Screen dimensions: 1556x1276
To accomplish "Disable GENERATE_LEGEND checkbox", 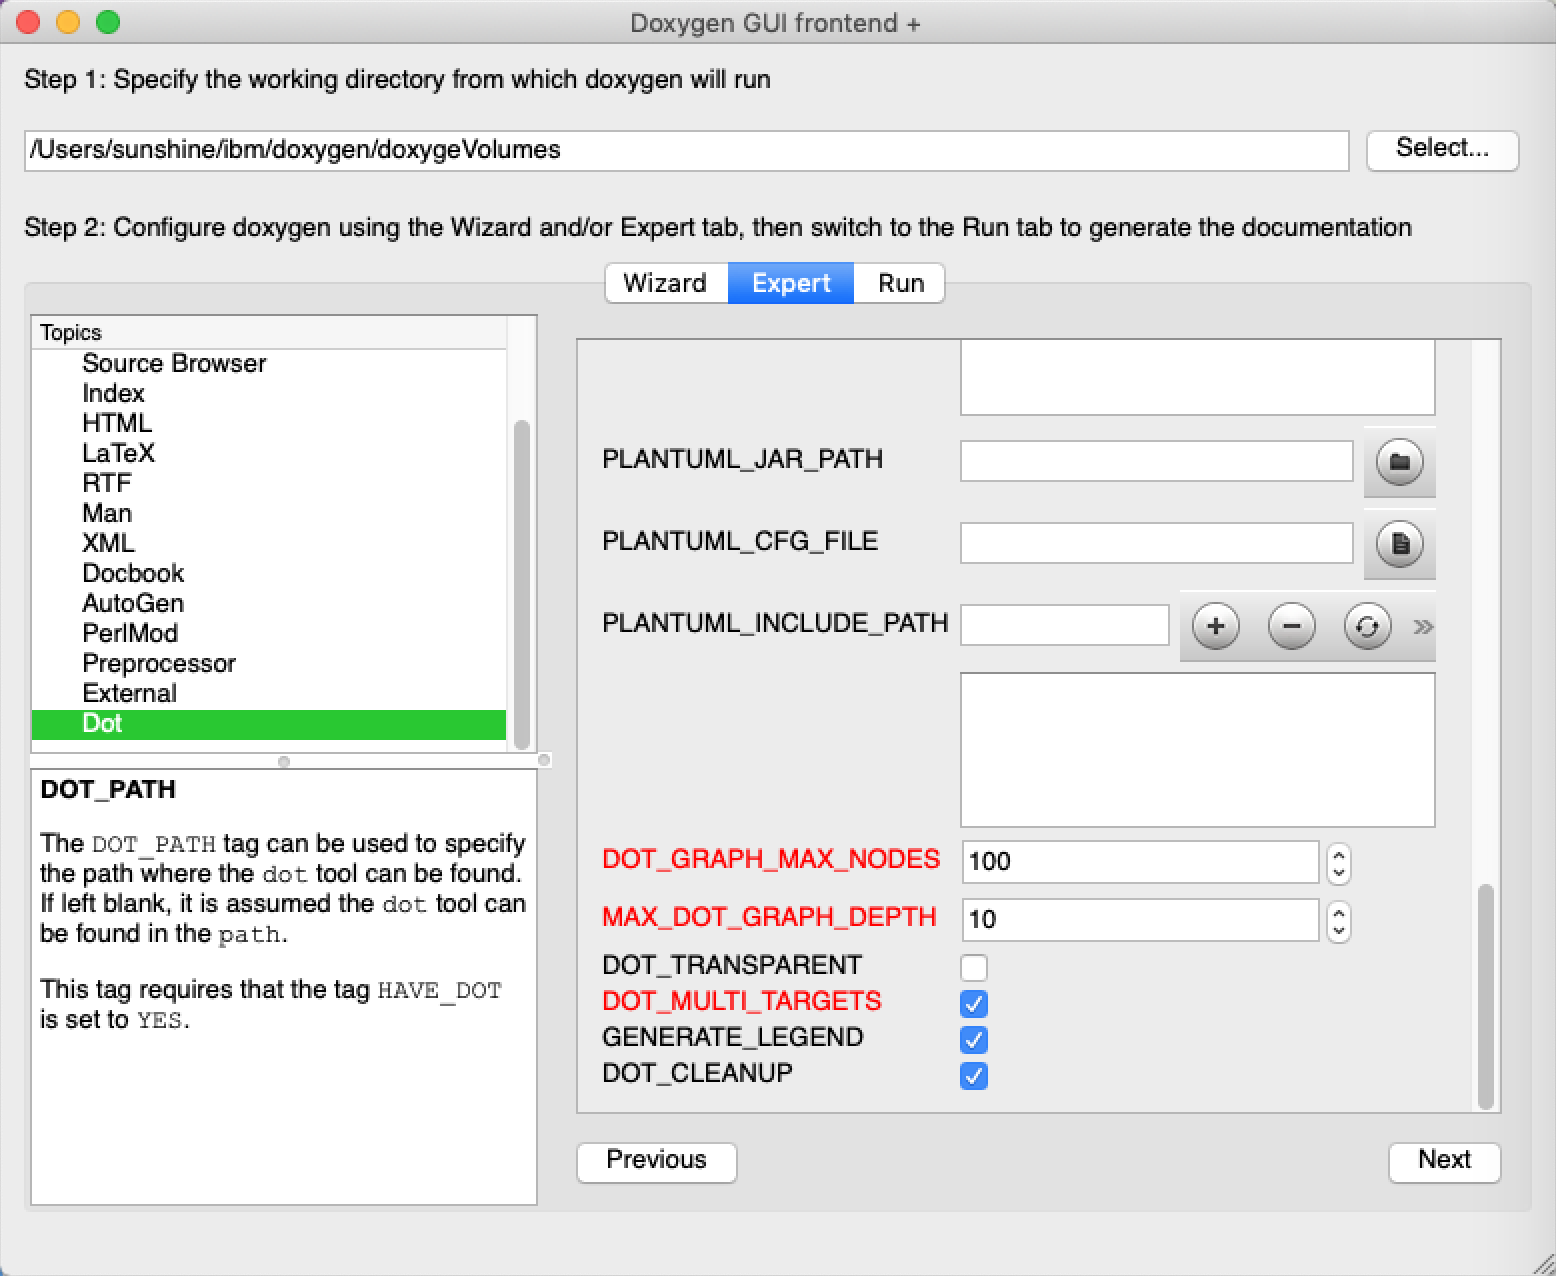I will pyautogui.click(x=974, y=1039).
